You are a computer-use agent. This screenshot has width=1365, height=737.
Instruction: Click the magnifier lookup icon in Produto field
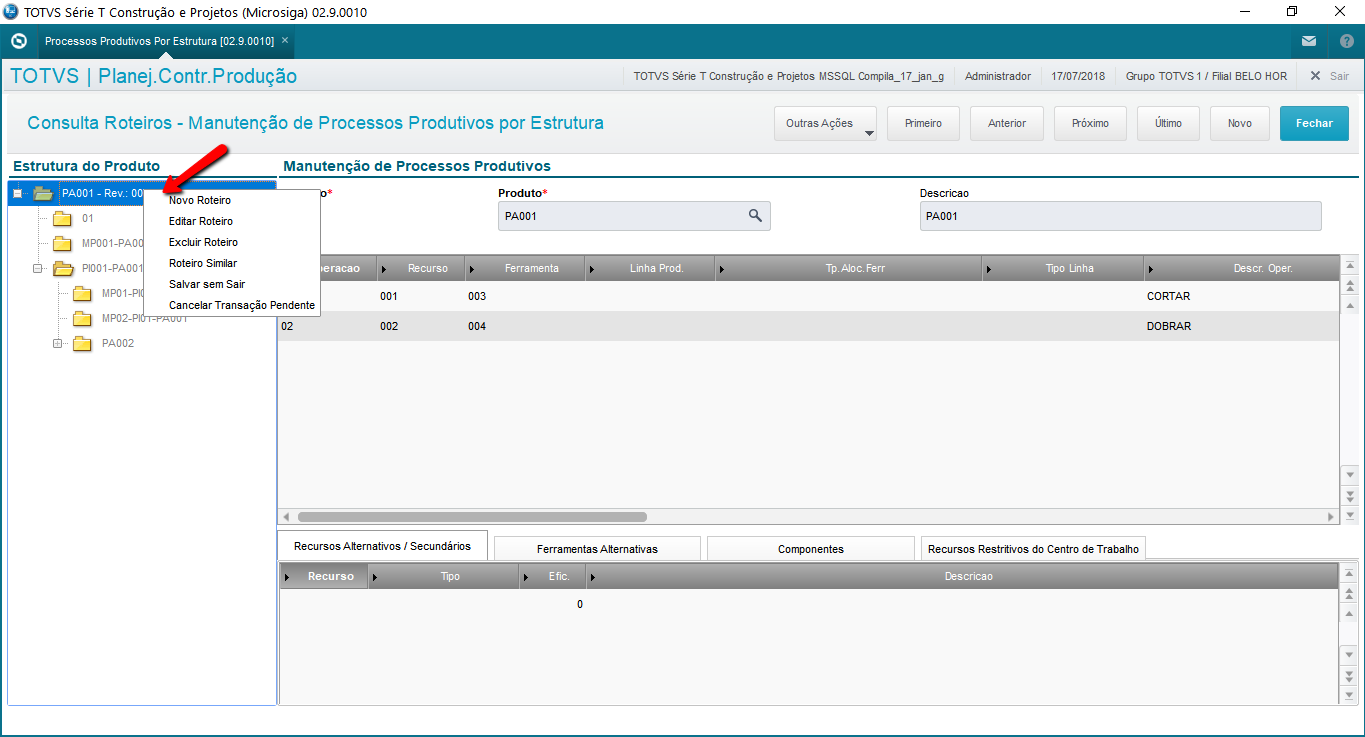[755, 215]
